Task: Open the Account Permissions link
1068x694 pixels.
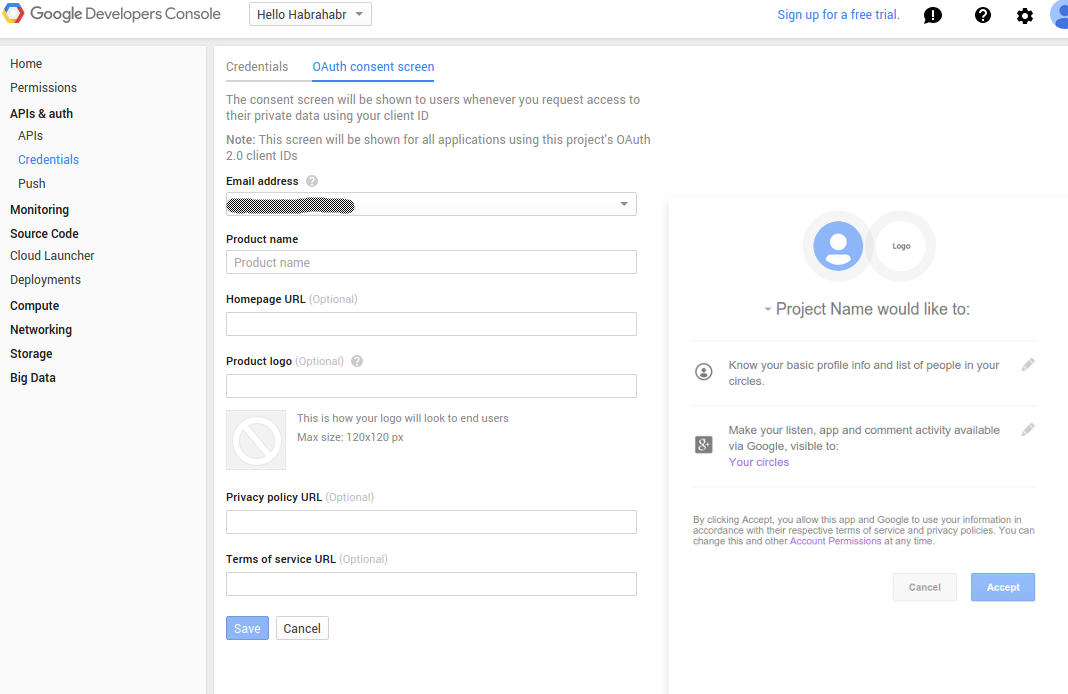Action: coord(836,541)
